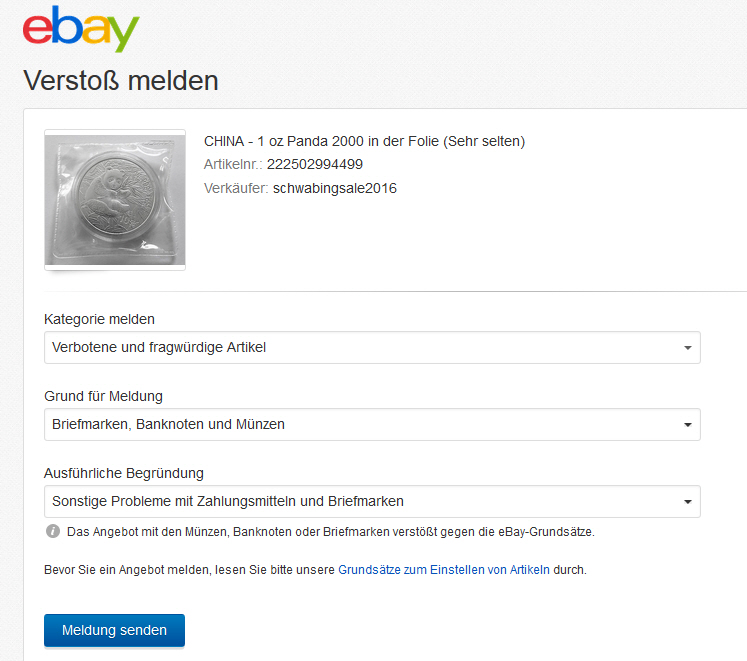Open Grundsätze zum Einstellen von Artikeln link
This screenshot has width=747, height=661.
(x=444, y=569)
